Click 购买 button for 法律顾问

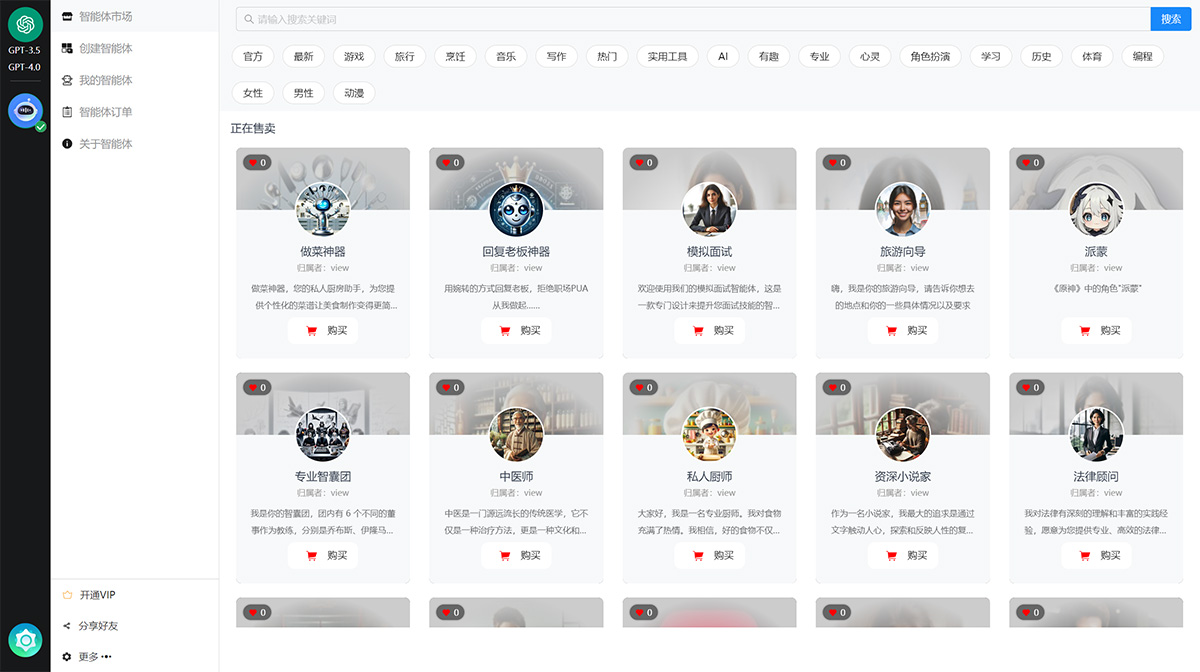point(1096,556)
